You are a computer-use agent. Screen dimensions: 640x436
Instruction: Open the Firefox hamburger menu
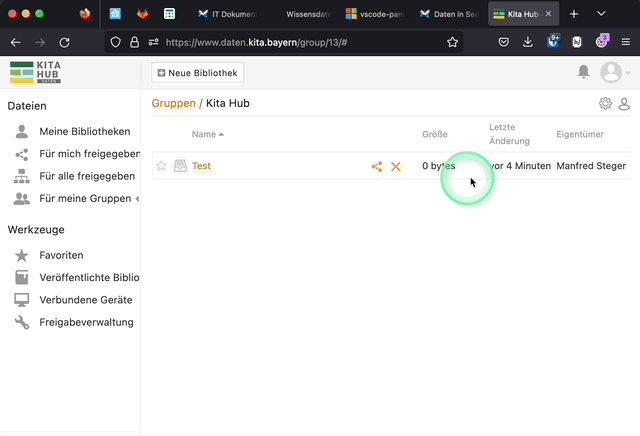coord(626,42)
